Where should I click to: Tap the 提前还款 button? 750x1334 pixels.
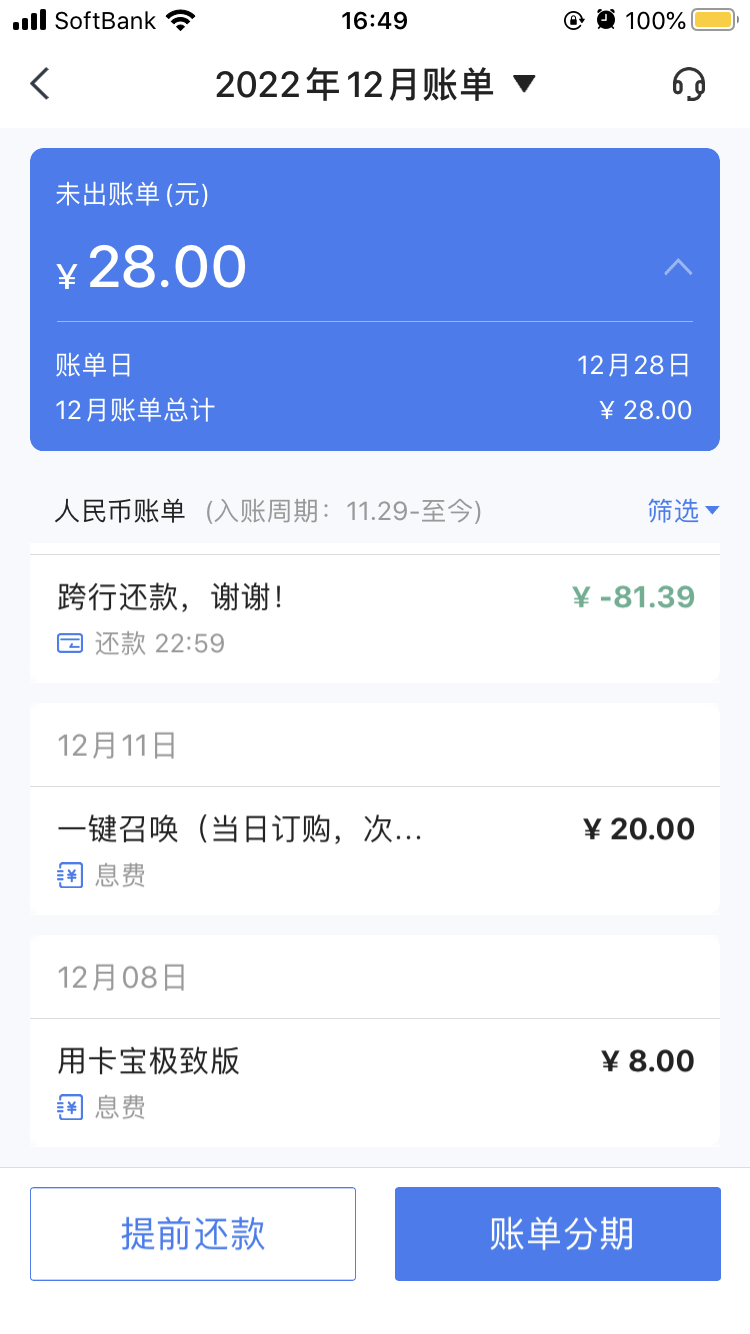(193, 1234)
